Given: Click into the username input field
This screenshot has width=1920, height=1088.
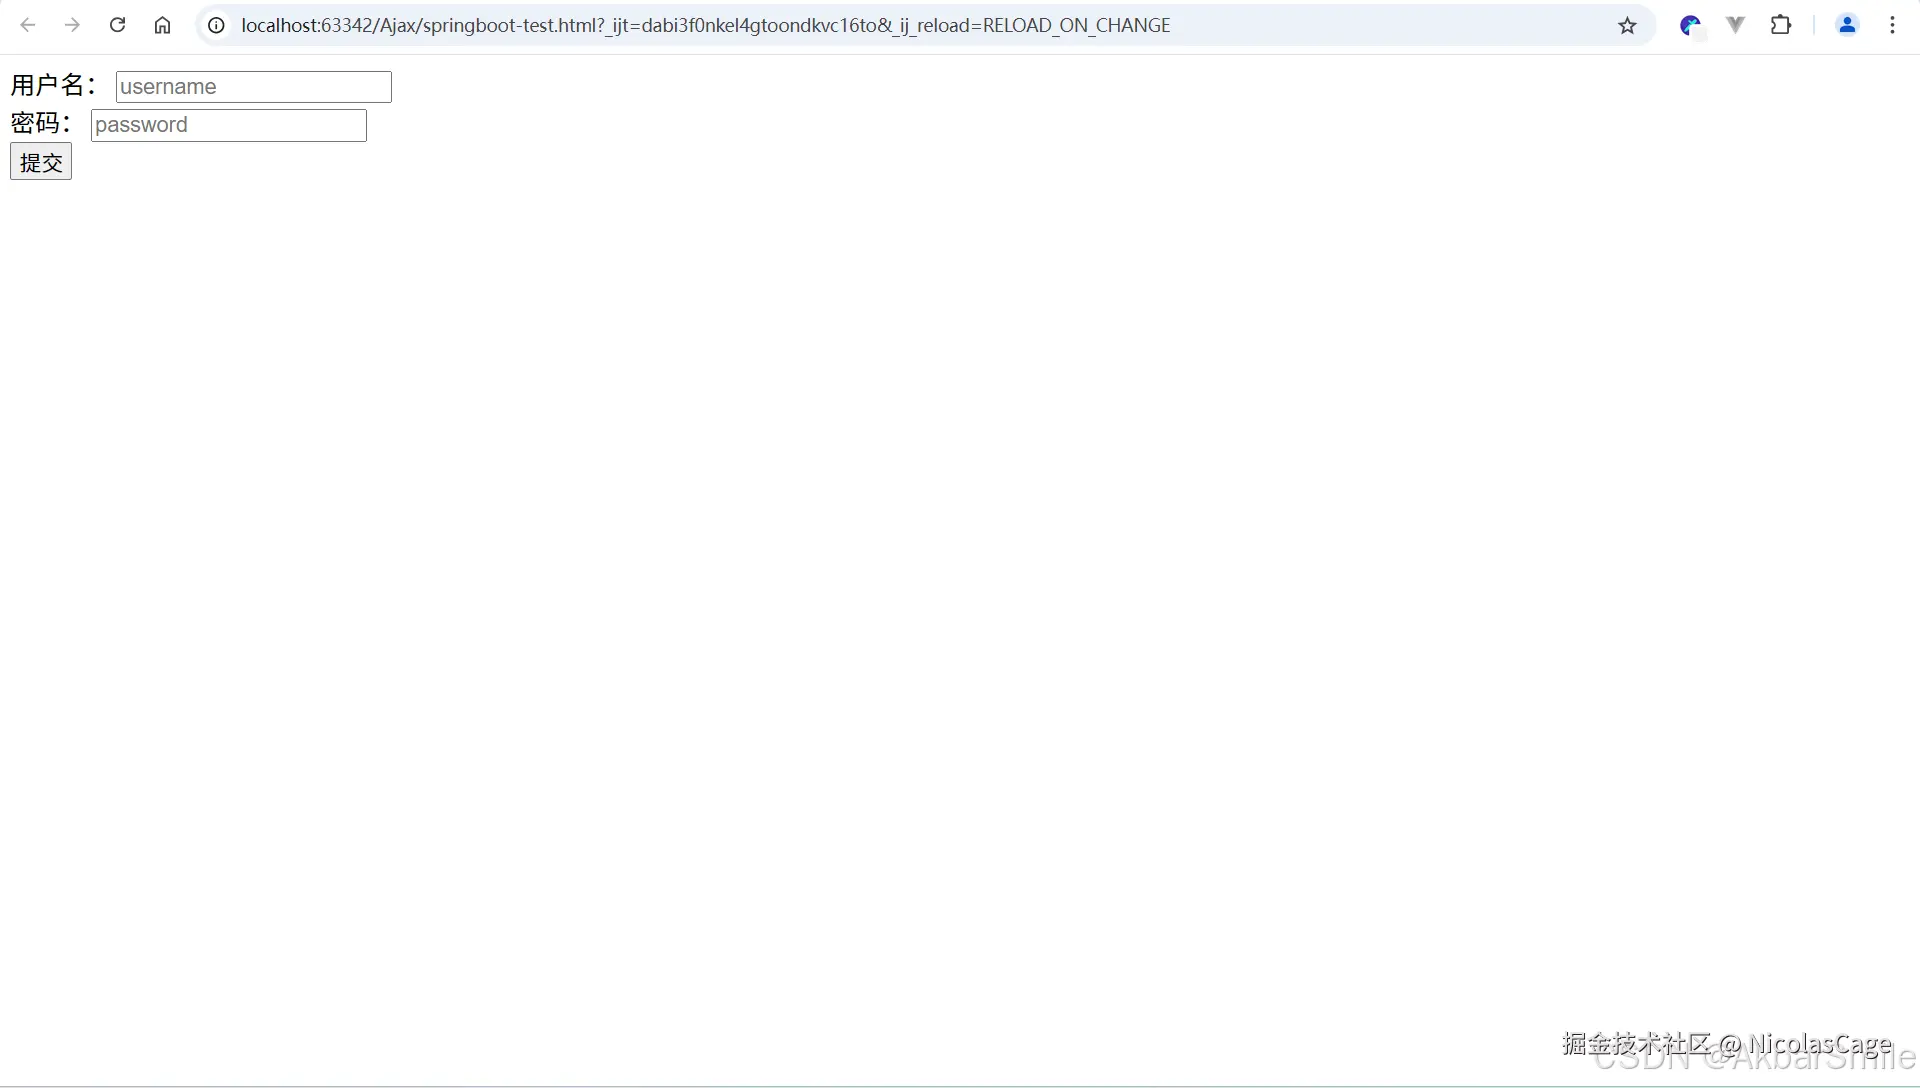Looking at the screenshot, I should [x=253, y=87].
